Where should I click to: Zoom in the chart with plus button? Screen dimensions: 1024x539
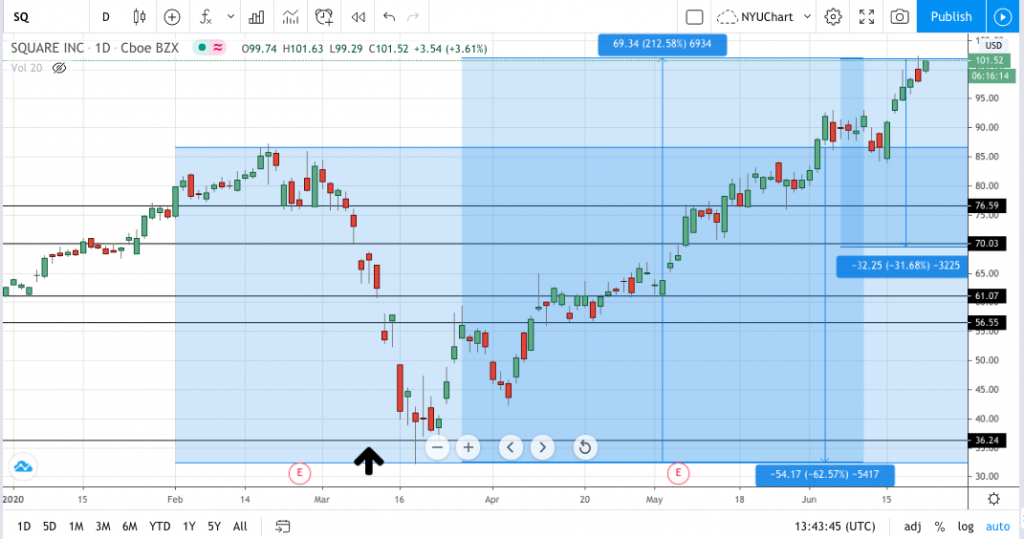click(467, 447)
